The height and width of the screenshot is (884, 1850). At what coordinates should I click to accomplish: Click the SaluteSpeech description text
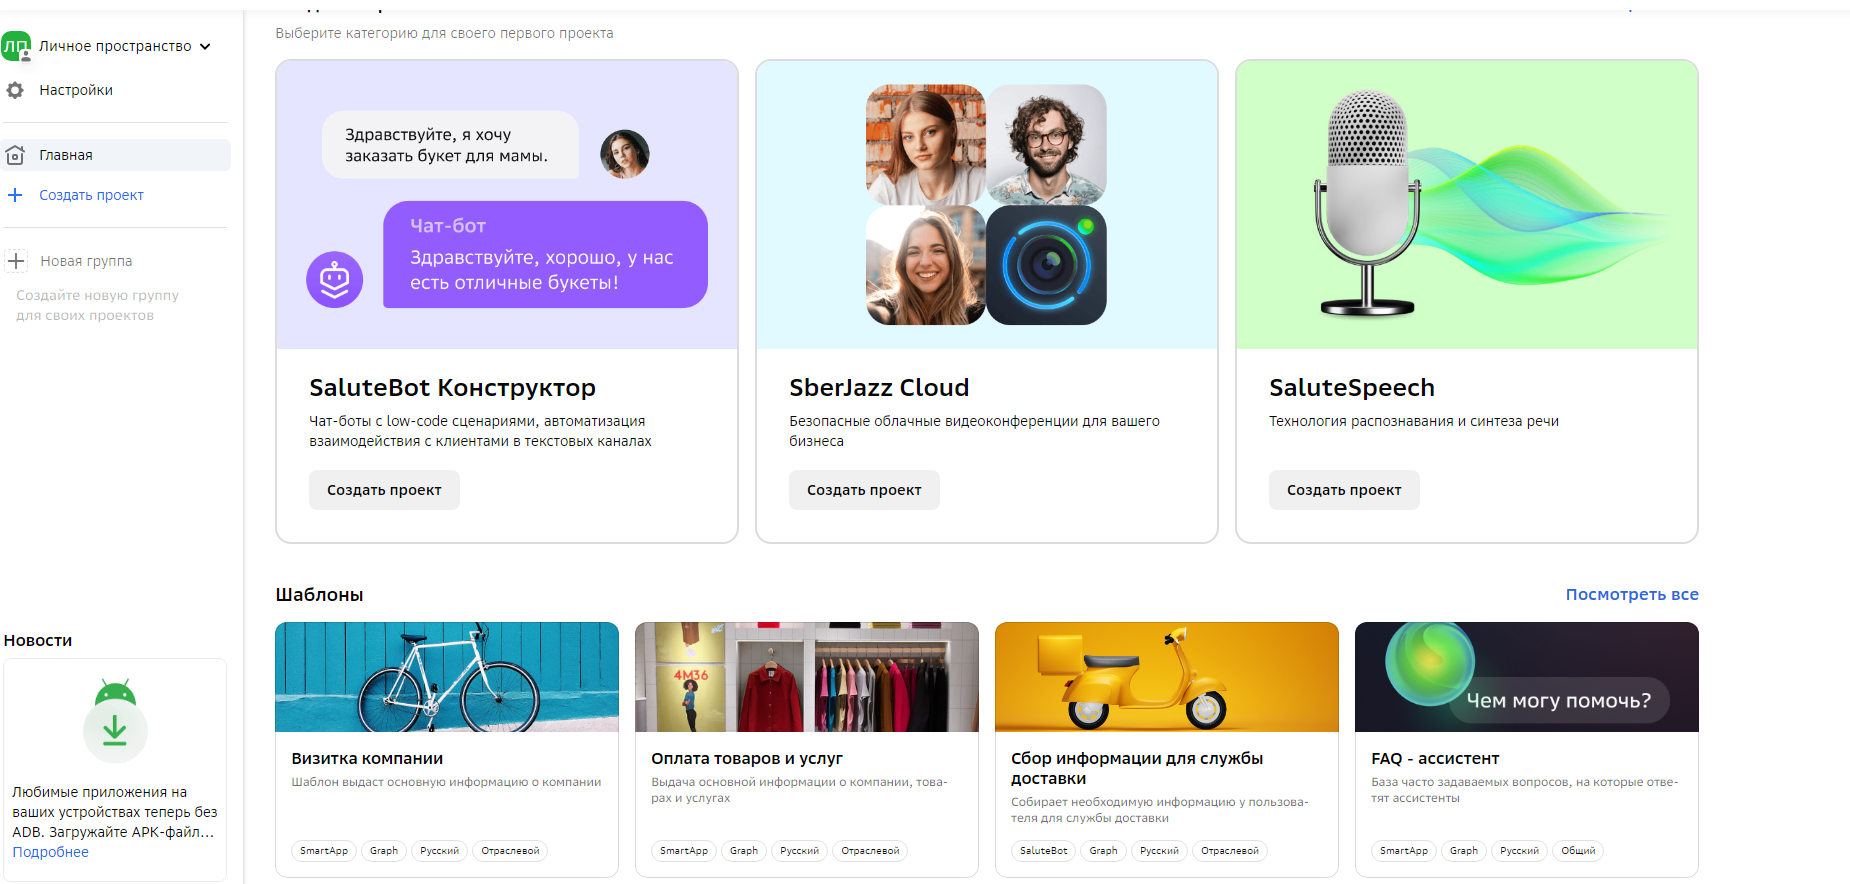(1414, 421)
